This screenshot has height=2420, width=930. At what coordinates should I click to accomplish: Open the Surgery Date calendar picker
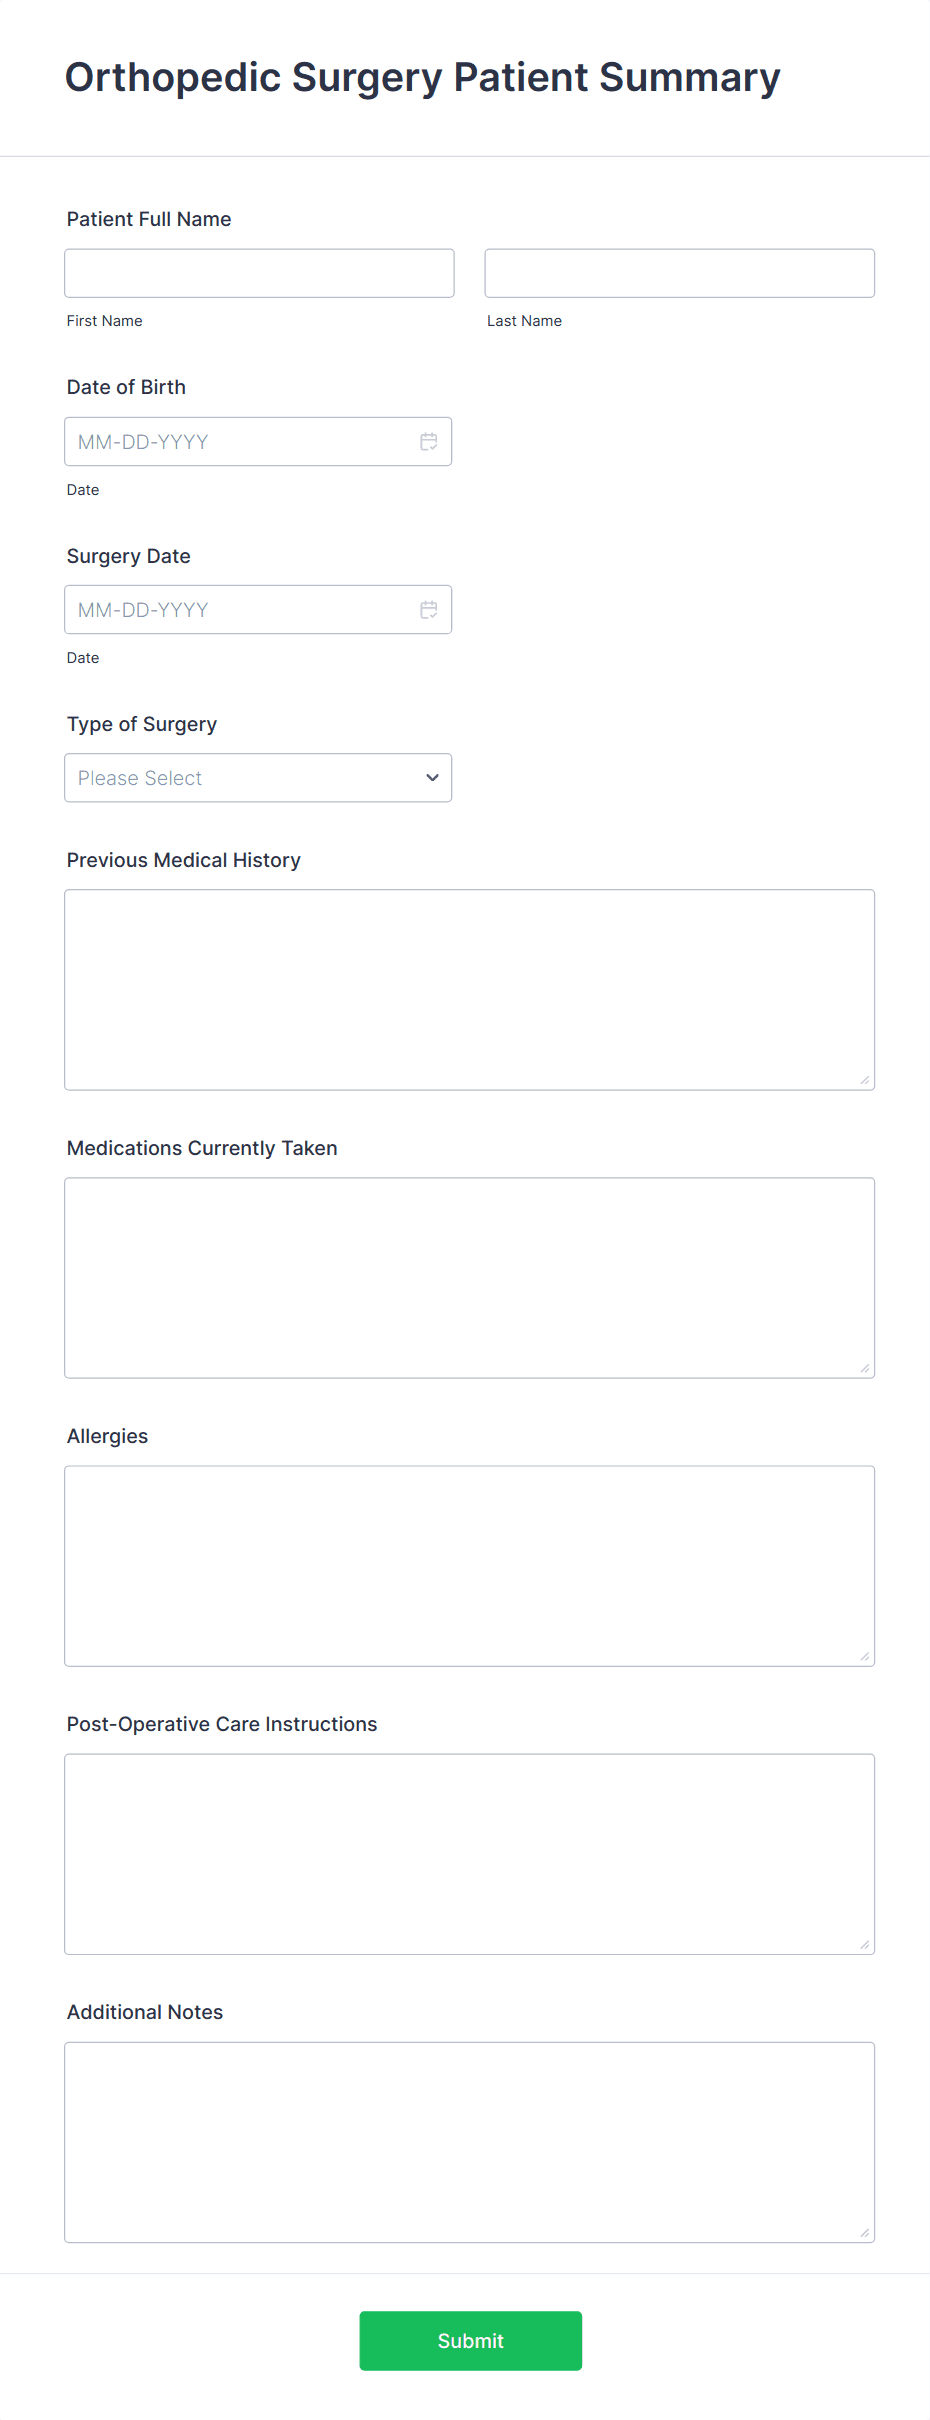(428, 609)
